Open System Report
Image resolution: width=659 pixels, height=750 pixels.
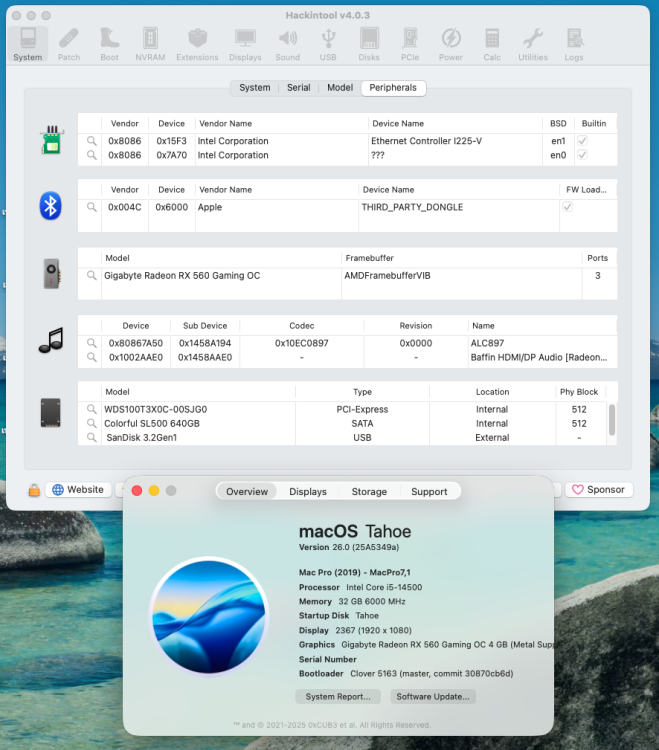338,696
